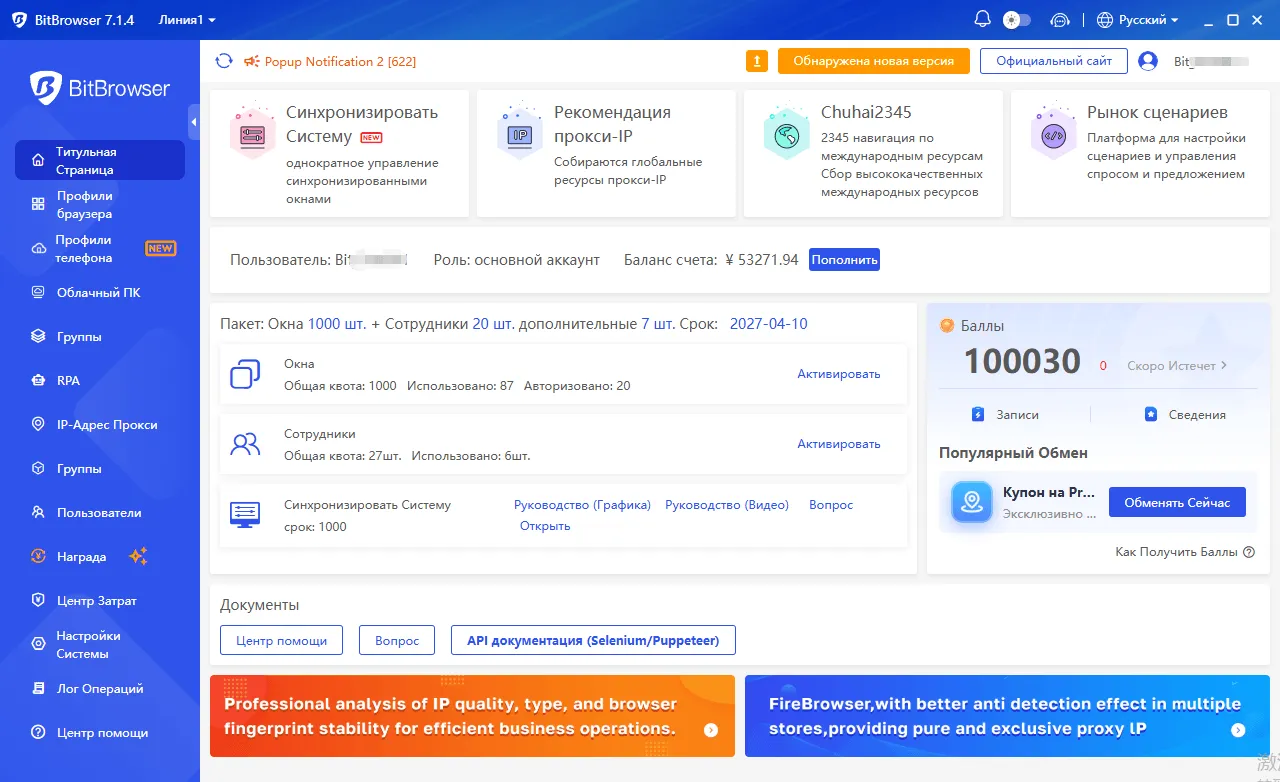Click the orange upload arrow icon
The height and width of the screenshot is (782, 1280).
coord(757,61)
